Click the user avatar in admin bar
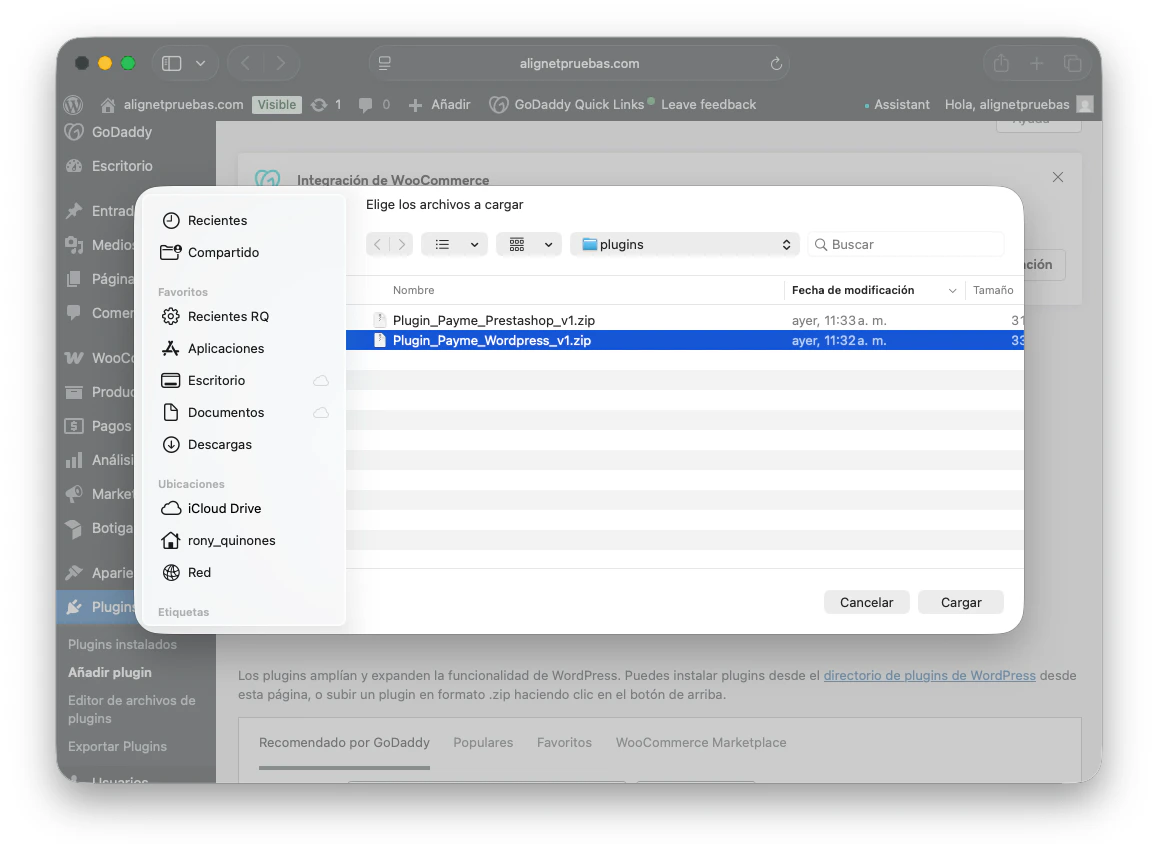Viewport: 1172px width, 844px height. tap(1085, 105)
